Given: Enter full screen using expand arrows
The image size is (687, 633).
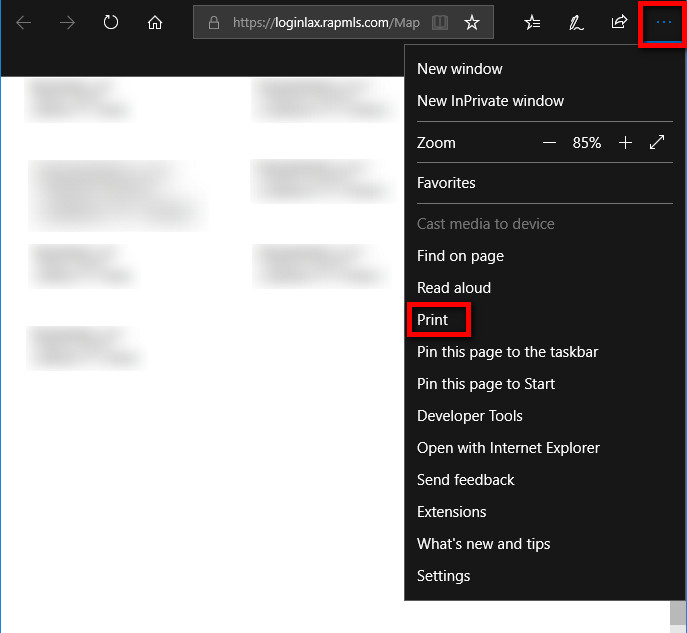Looking at the screenshot, I should [x=657, y=143].
